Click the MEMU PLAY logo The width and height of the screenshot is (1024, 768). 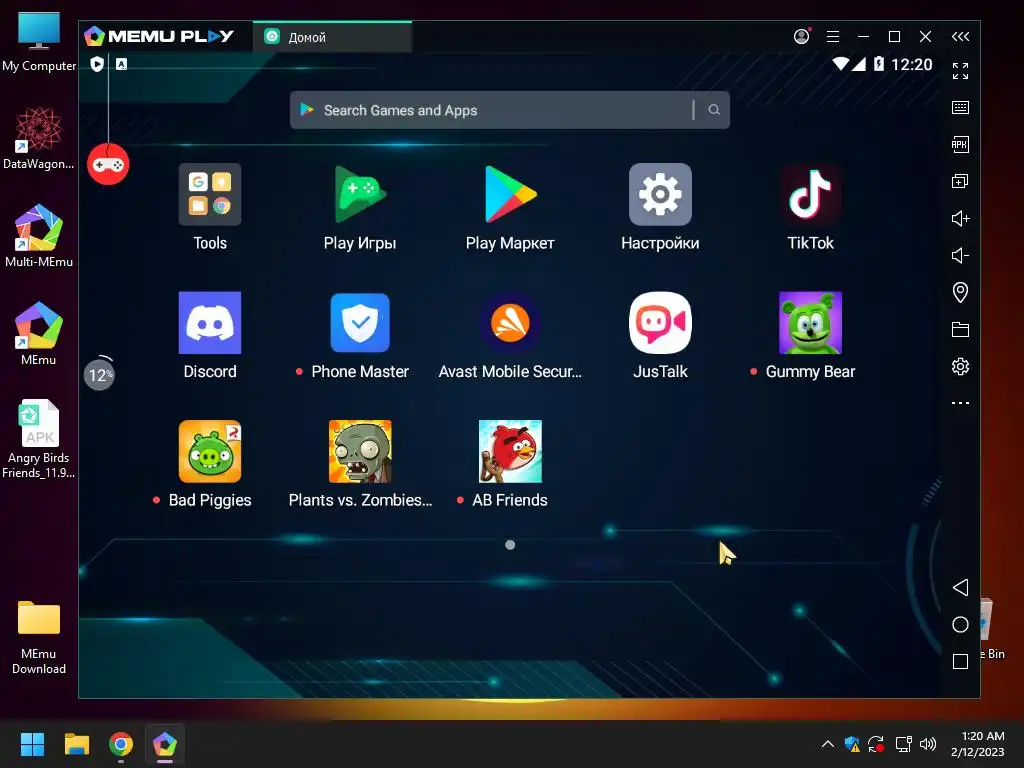pyautogui.click(x=159, y=36)
